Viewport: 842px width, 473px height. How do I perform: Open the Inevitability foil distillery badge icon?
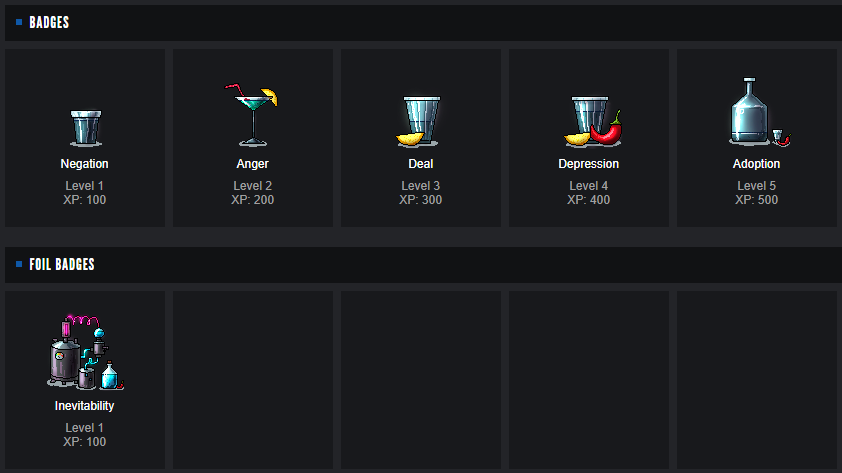[85, 354]
